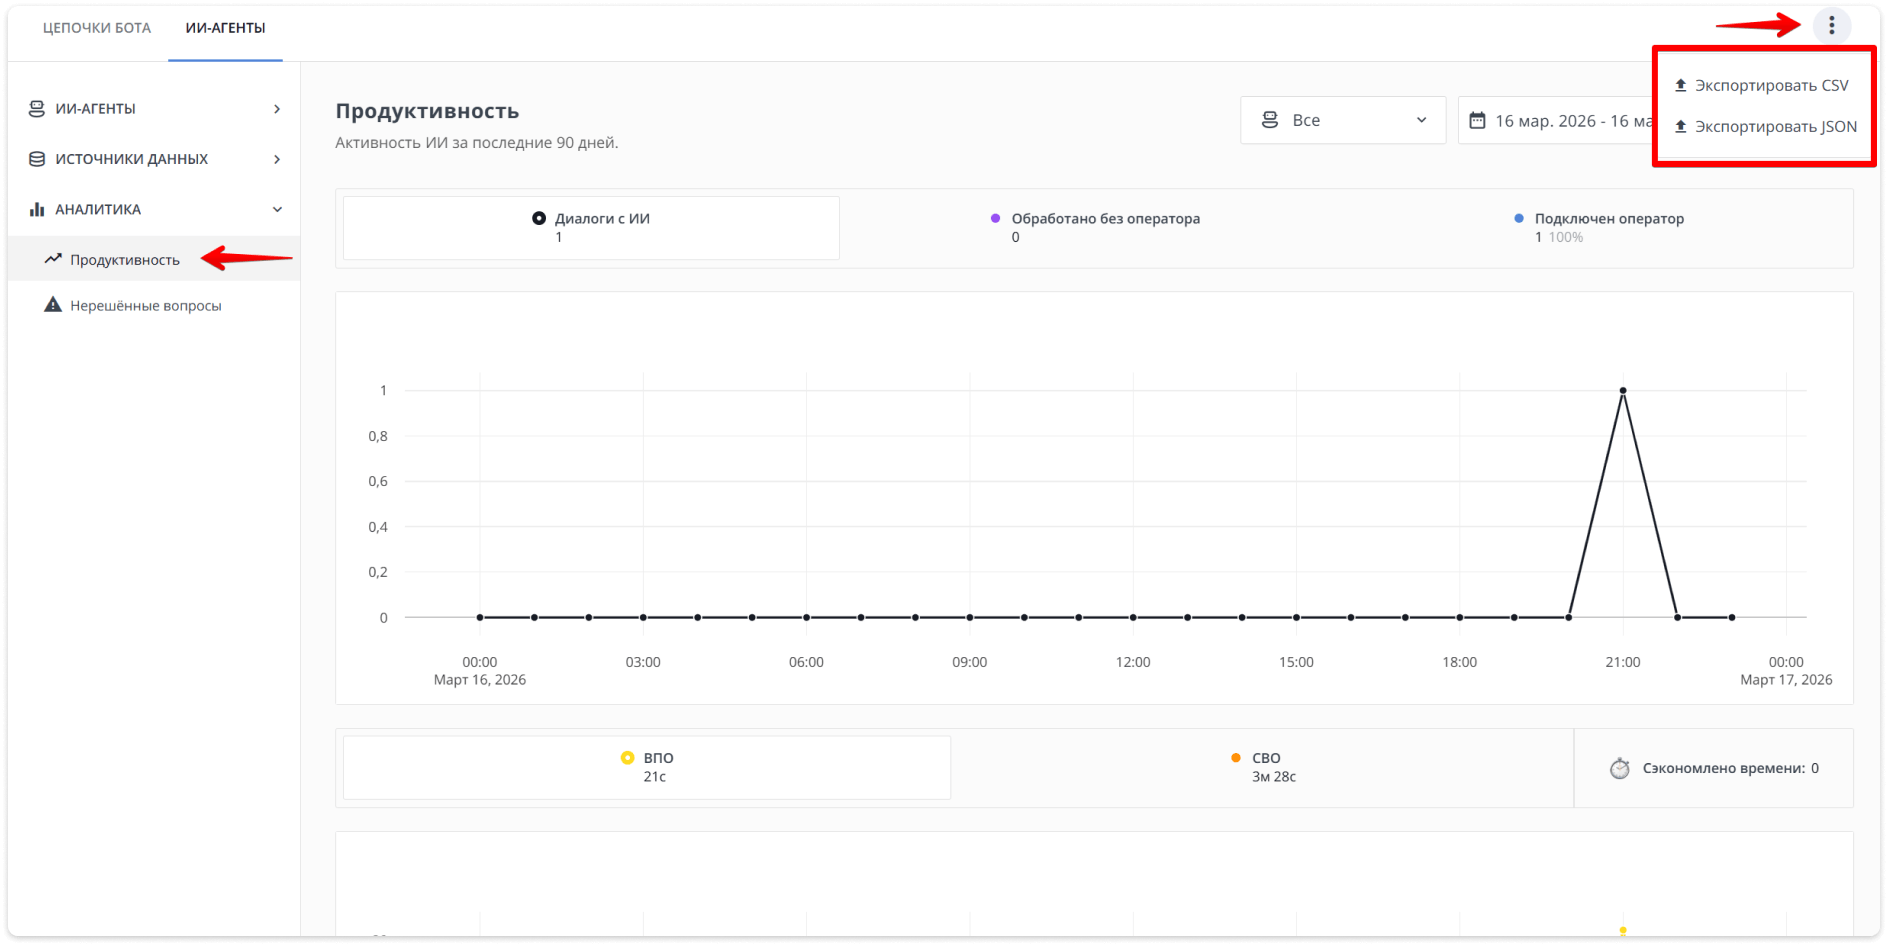1888x946 pixels.
Task: Click the calendar icon in the date picker
Action: [x=1479, y=119]
